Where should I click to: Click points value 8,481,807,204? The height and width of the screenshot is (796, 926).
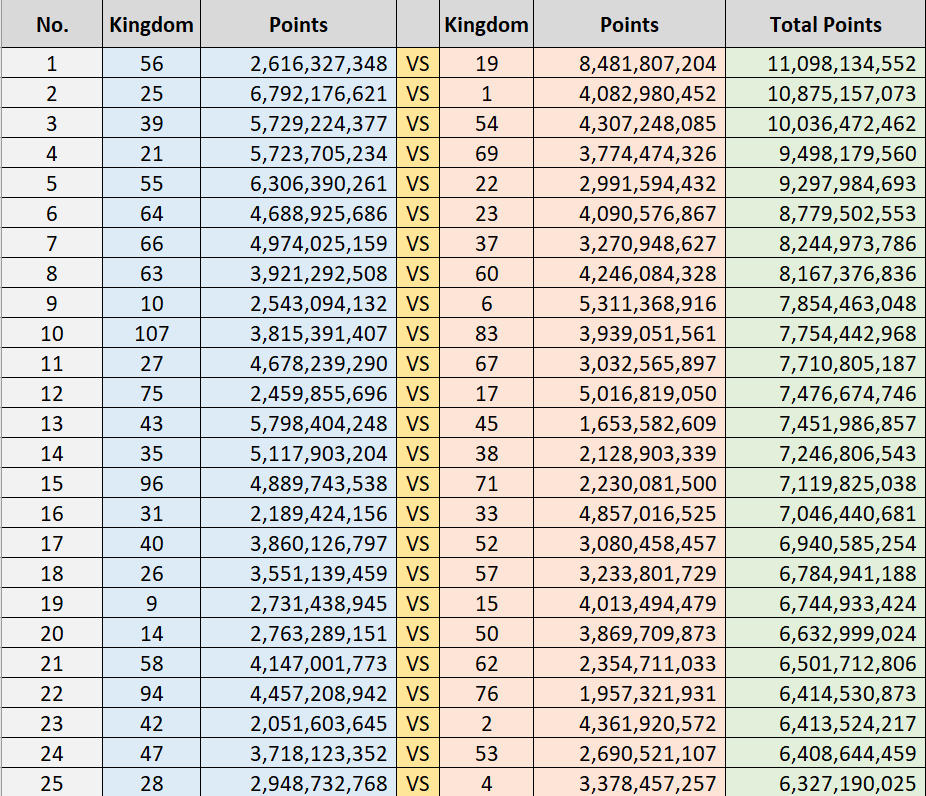click(629, 65)
